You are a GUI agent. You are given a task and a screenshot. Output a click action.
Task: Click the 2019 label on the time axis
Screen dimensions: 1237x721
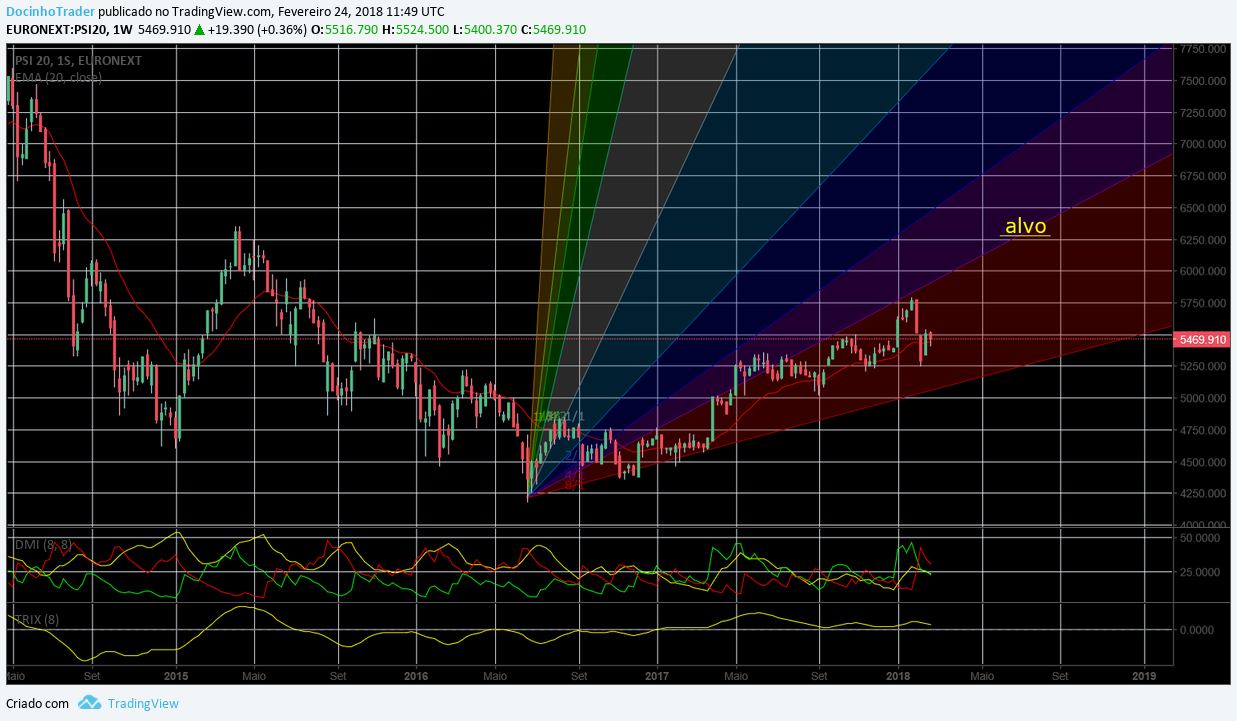(x=1144, y=675)
